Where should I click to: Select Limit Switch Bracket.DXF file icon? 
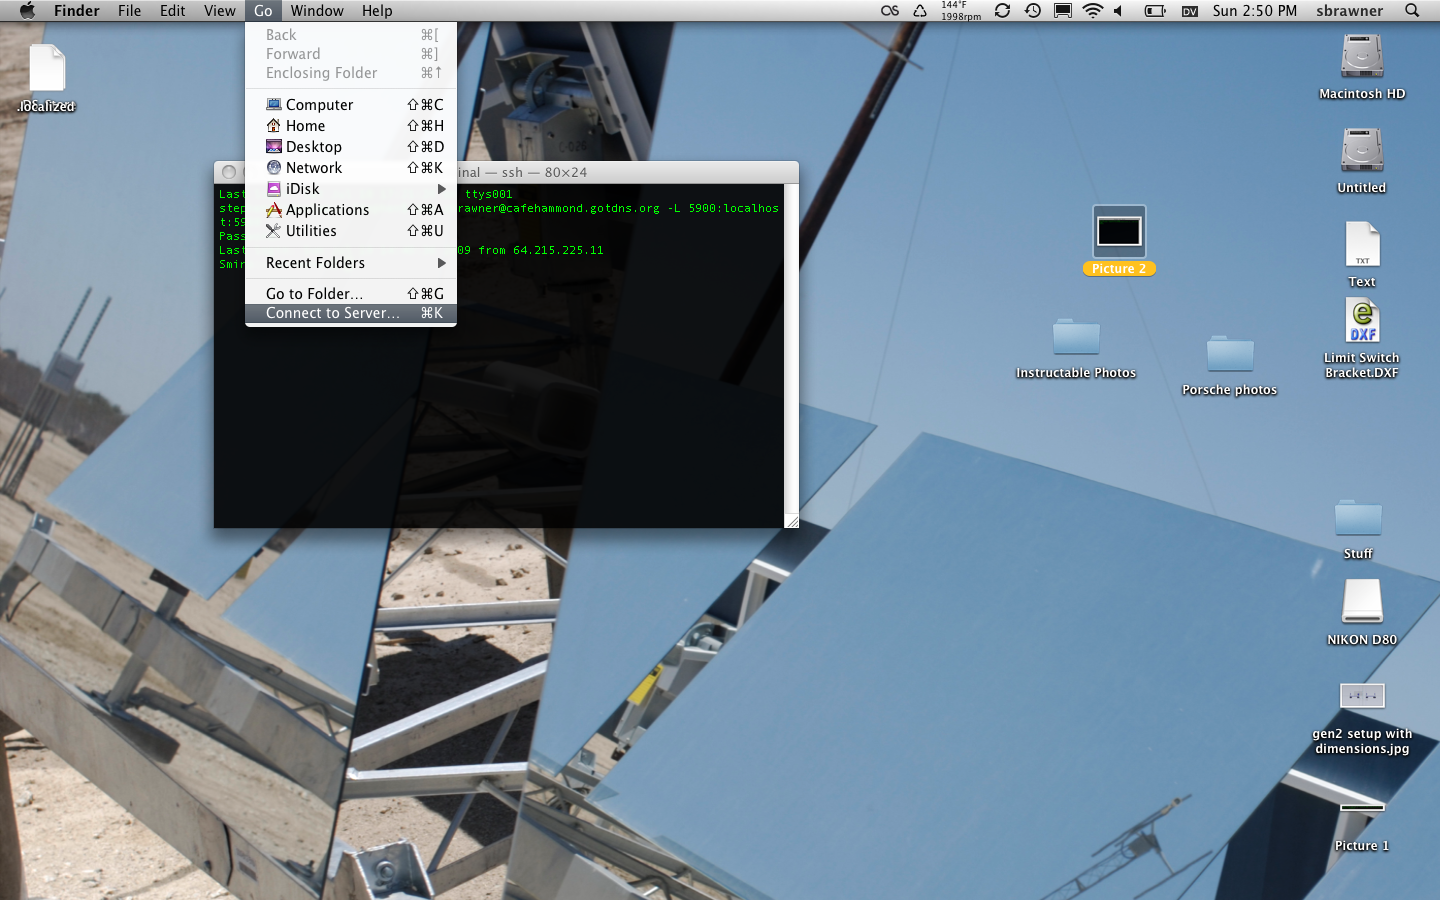pos(1362,322)
